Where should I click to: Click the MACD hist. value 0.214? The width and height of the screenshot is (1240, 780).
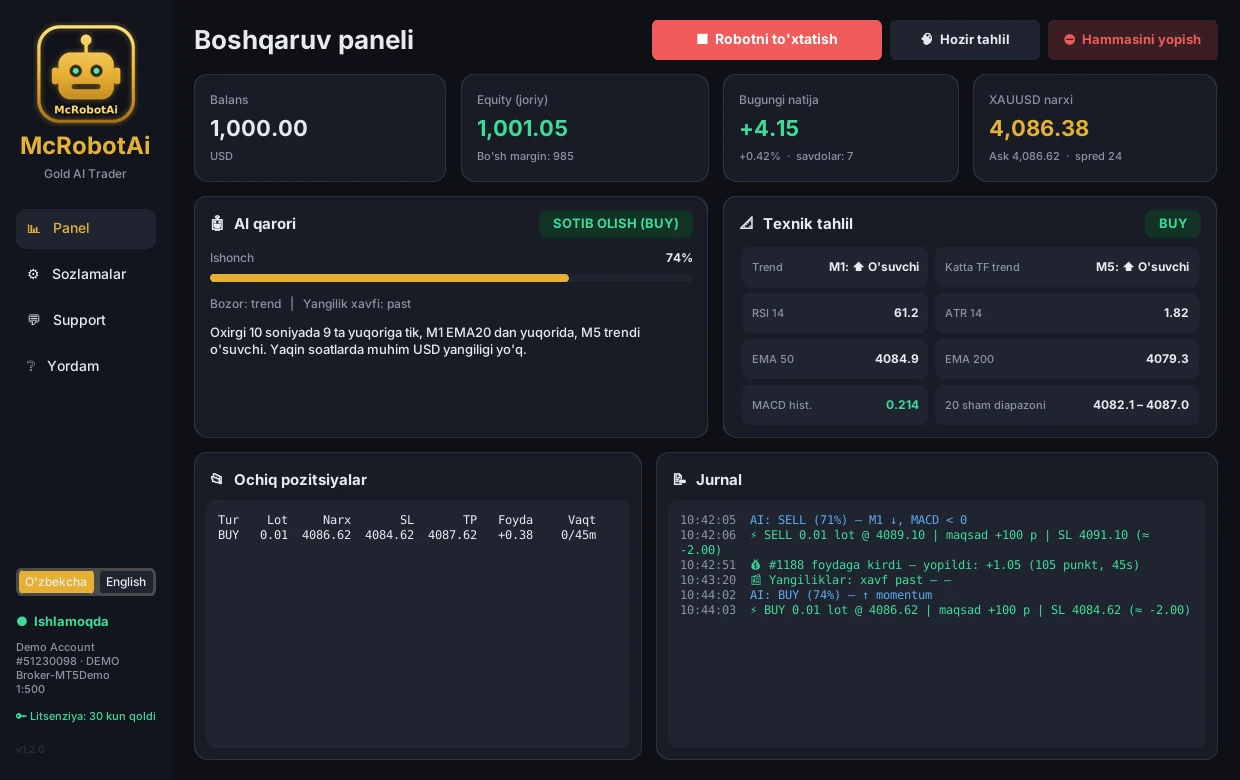902,405
